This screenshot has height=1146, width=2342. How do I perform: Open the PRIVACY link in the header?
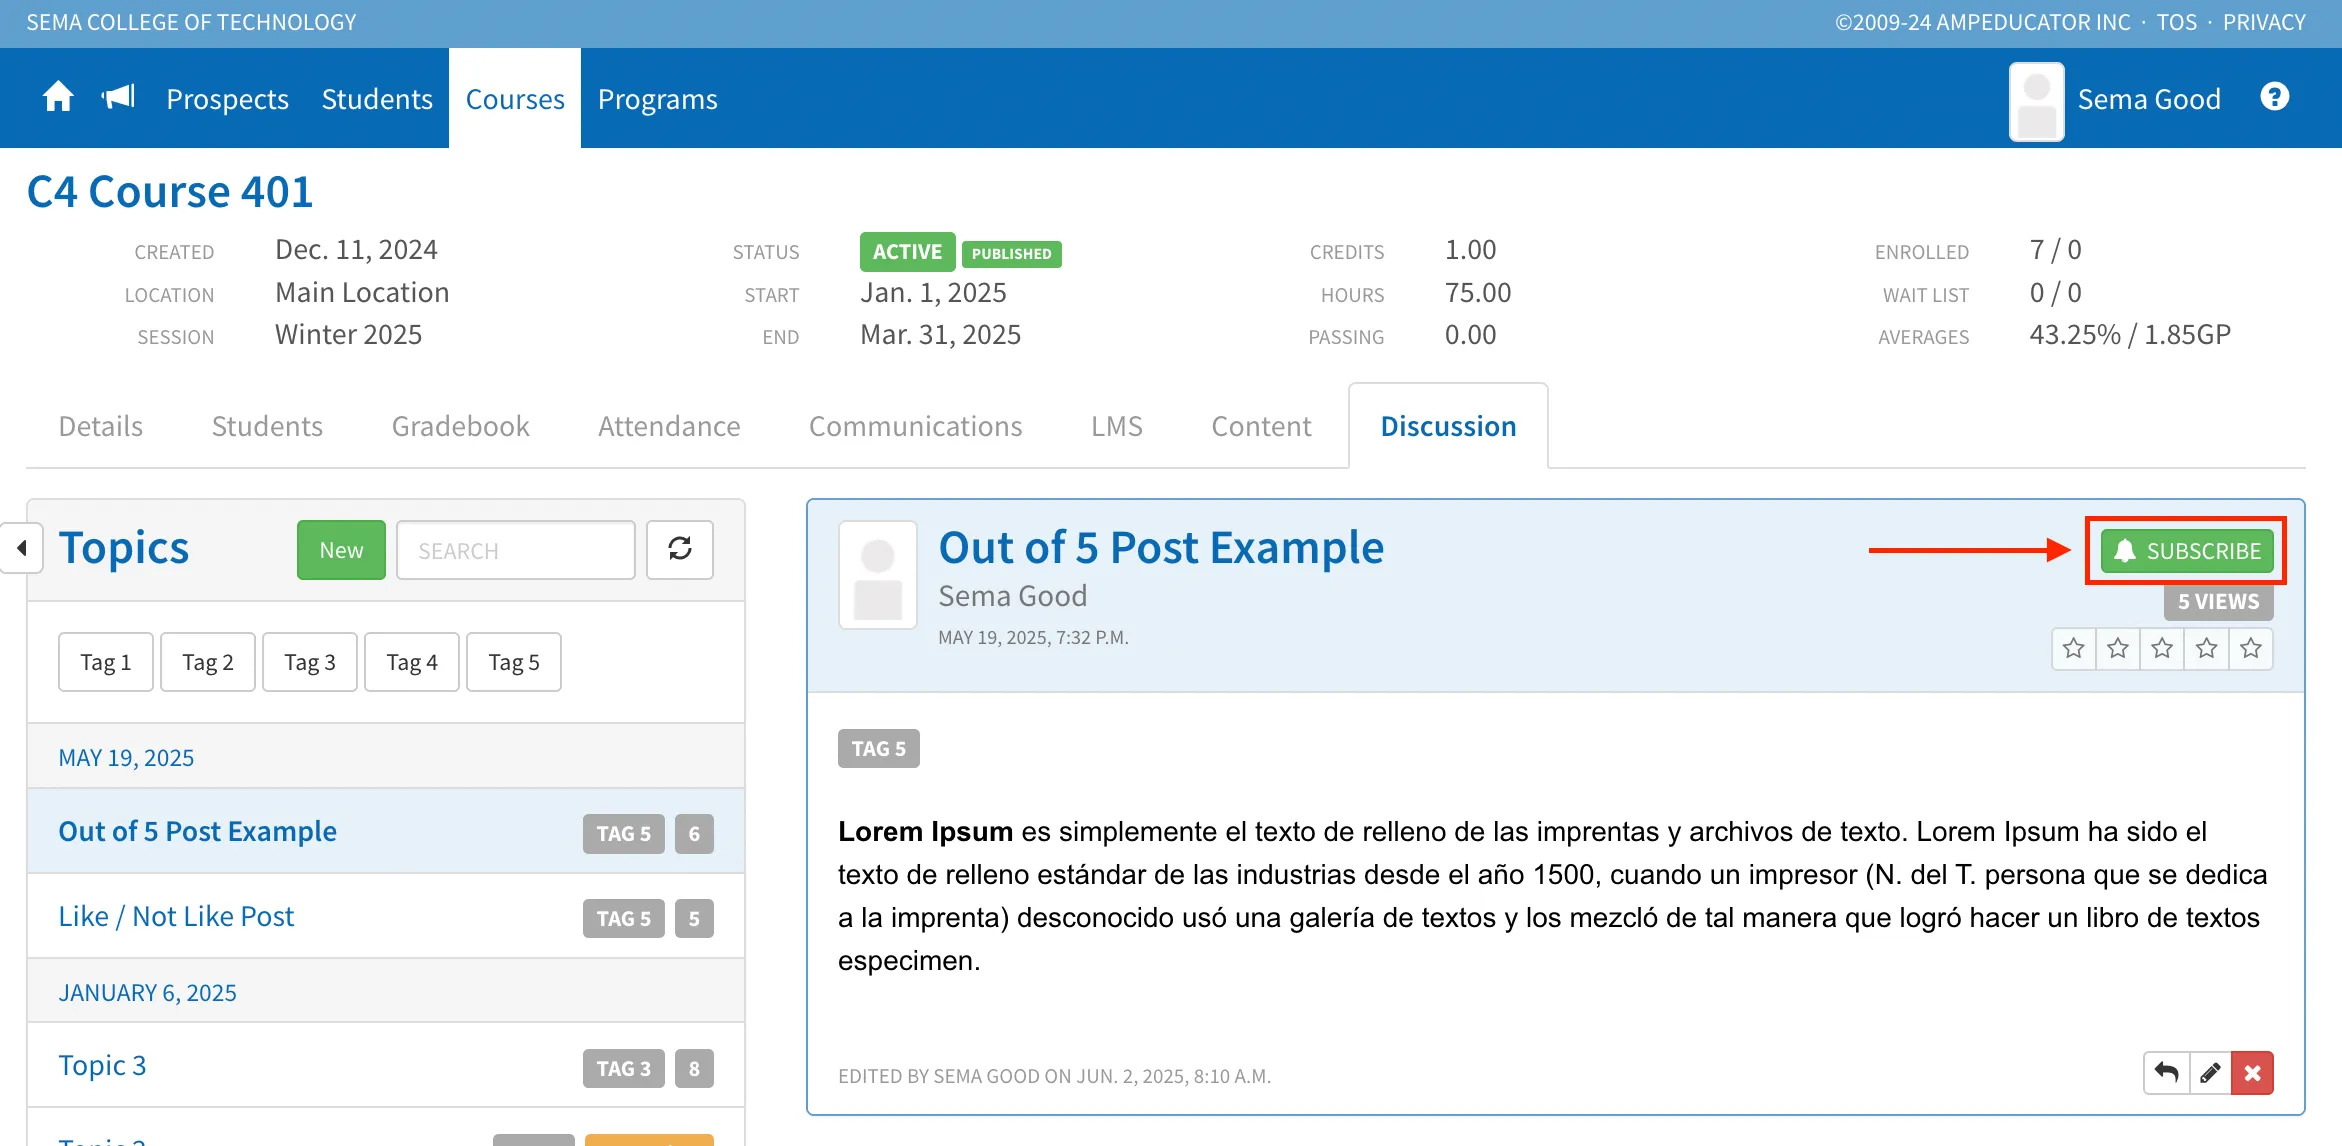coord(2264,22)
